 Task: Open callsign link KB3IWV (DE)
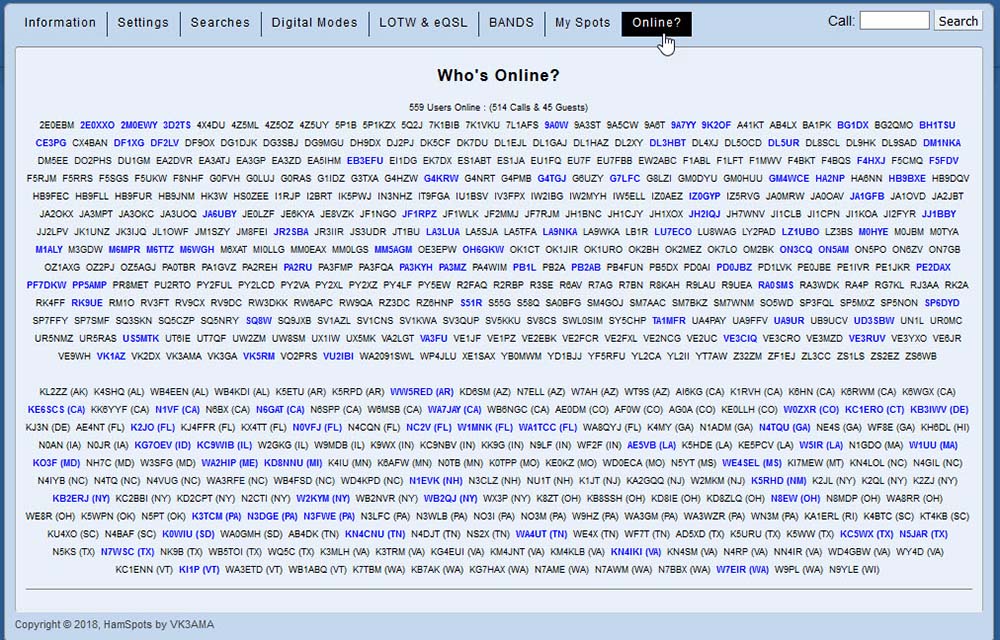pyautogui.click(x=939, y=410)
